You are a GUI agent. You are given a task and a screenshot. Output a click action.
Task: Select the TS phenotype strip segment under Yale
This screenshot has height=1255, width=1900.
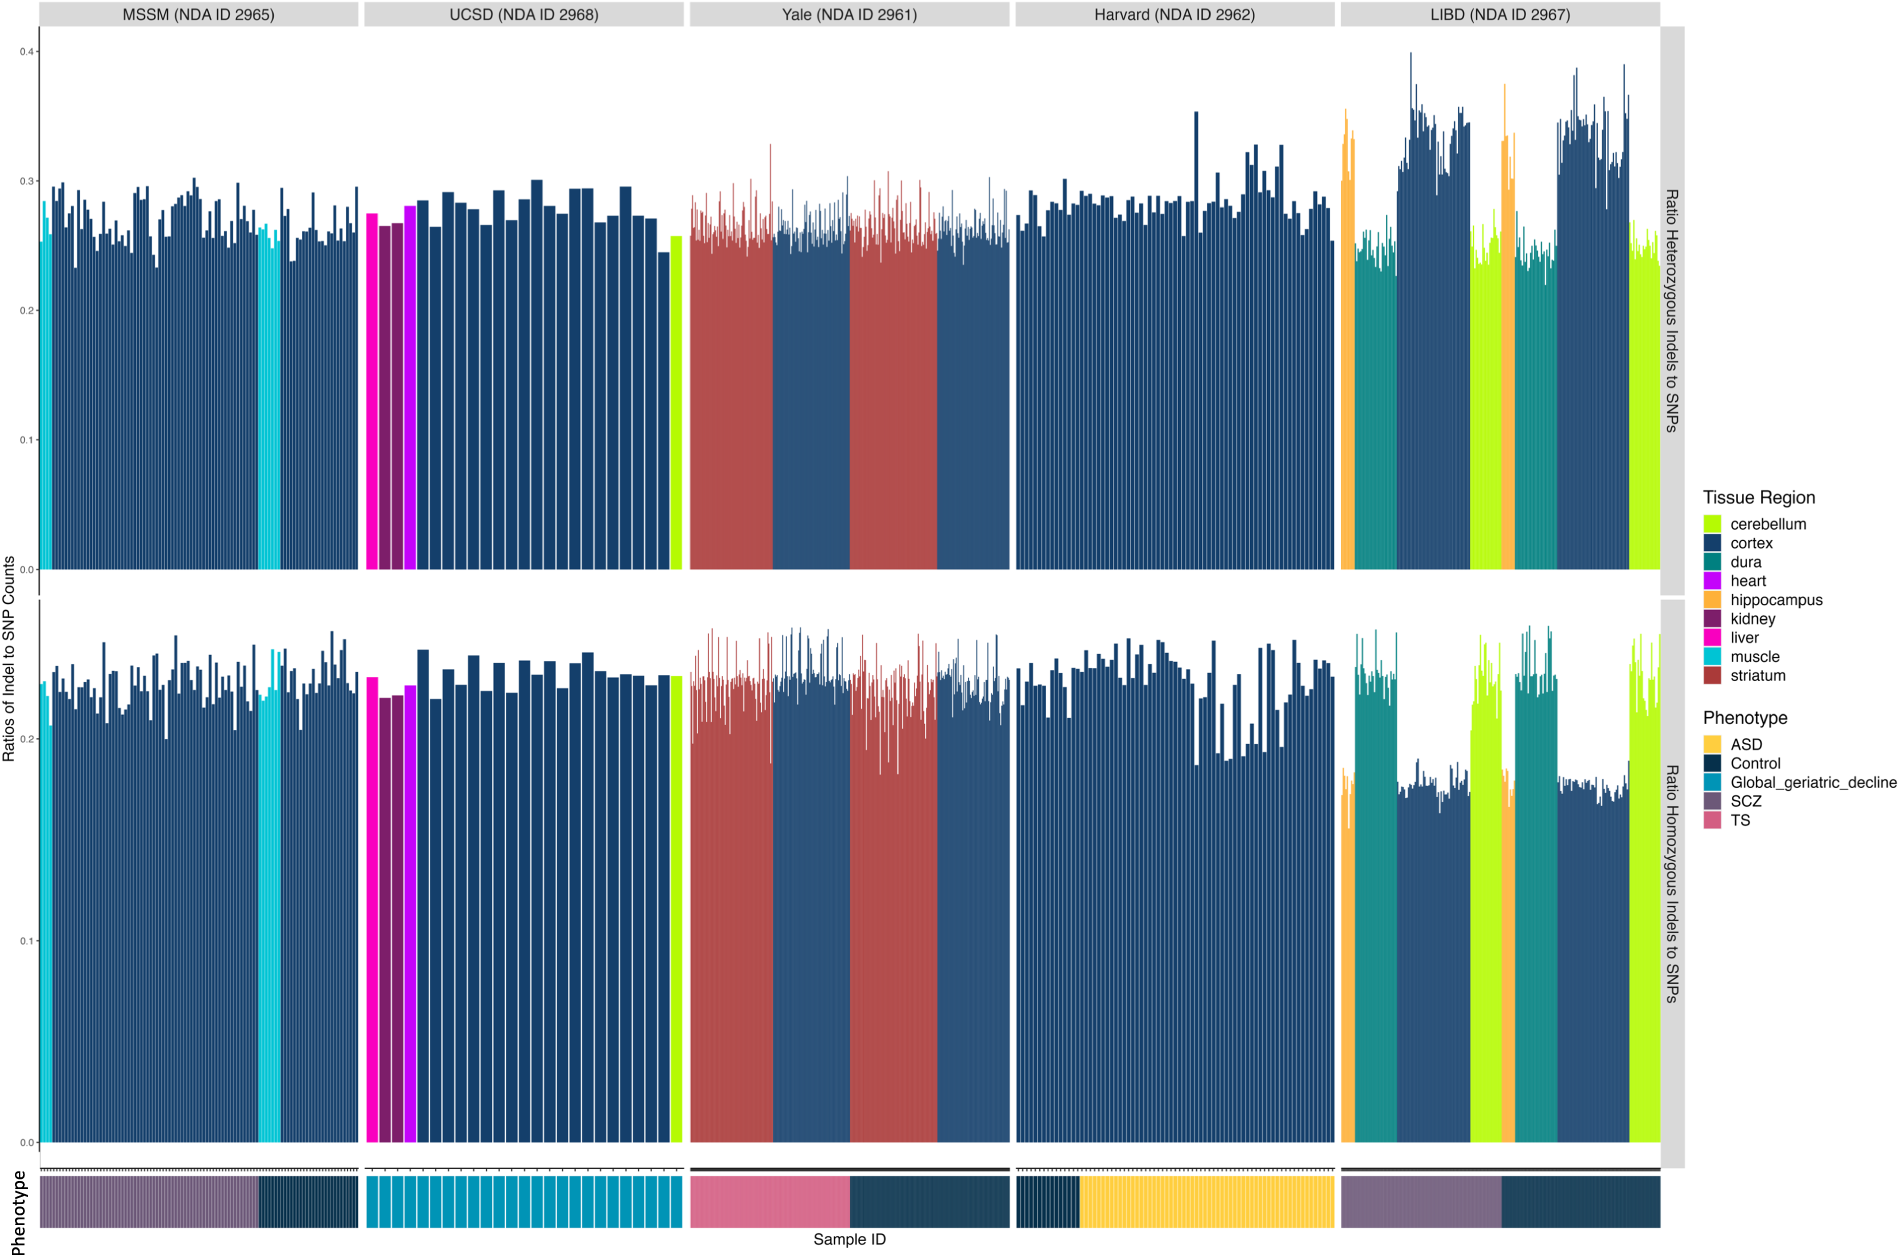[x=770, y=1202]
